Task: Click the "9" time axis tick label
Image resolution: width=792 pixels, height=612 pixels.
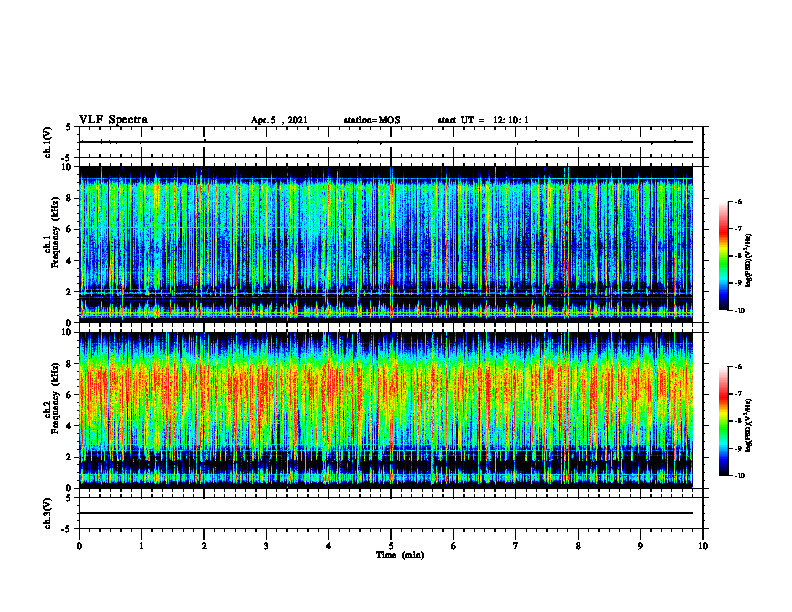Action: pyautogui.click(x=640, y=546)
